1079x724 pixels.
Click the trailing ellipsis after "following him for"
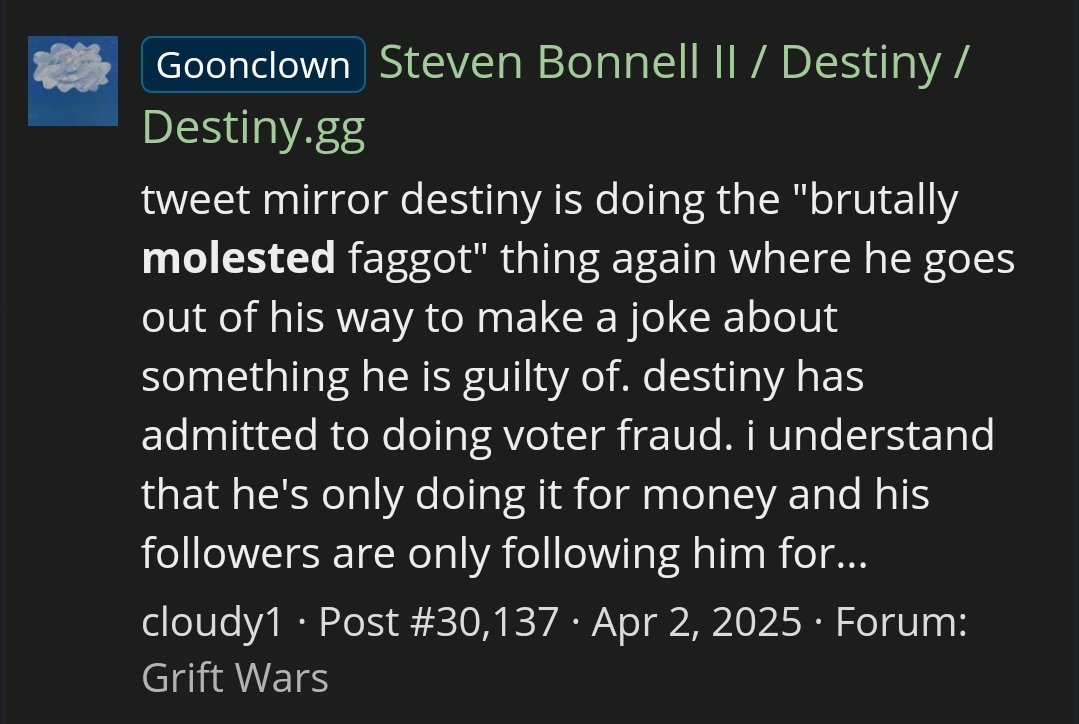tap(850, 553)
